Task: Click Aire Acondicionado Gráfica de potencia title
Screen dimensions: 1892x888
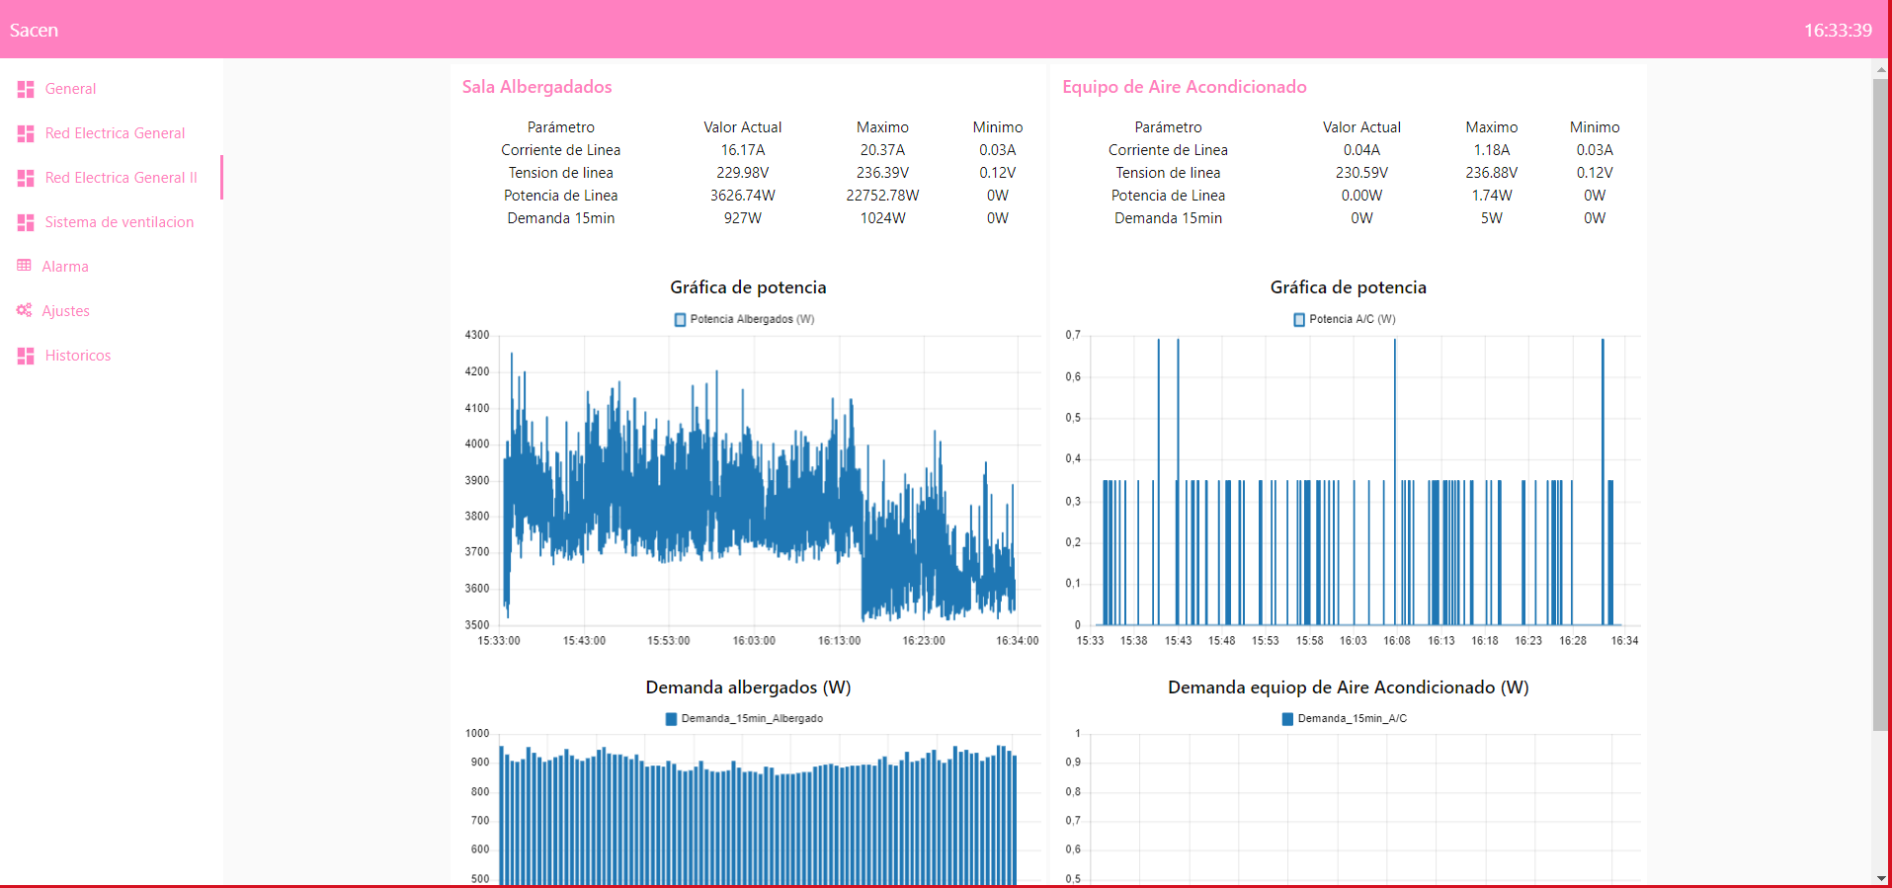Action: point(1348,288)
